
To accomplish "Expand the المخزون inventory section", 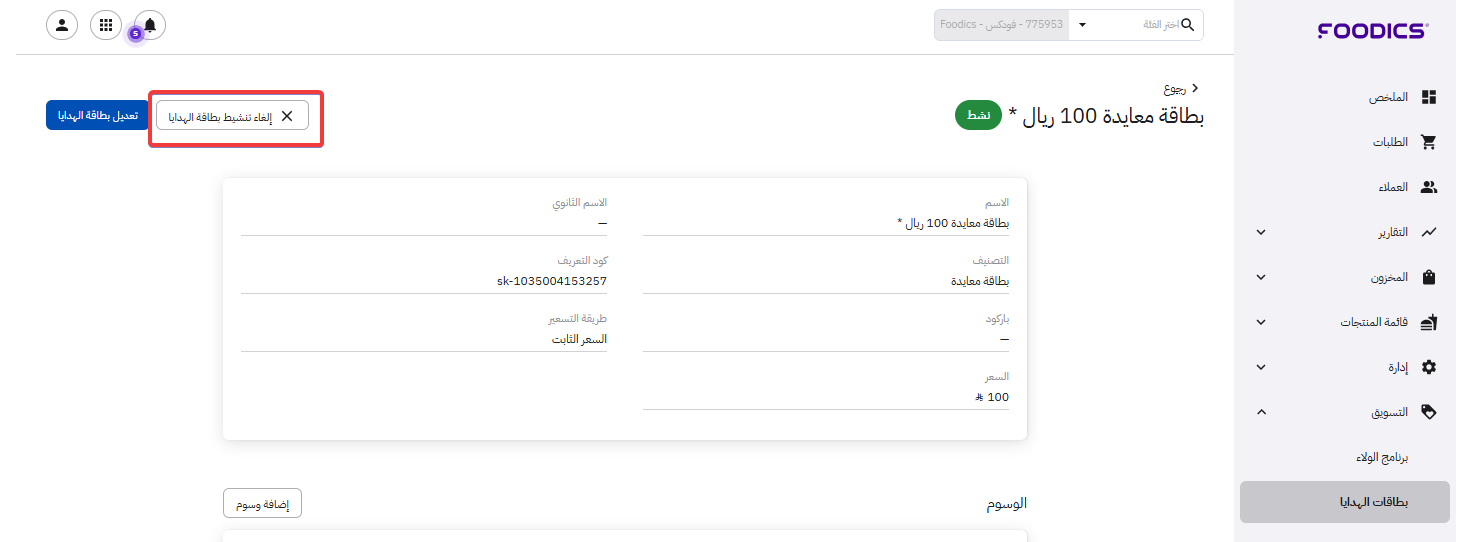I will [x=1261, y=277].
